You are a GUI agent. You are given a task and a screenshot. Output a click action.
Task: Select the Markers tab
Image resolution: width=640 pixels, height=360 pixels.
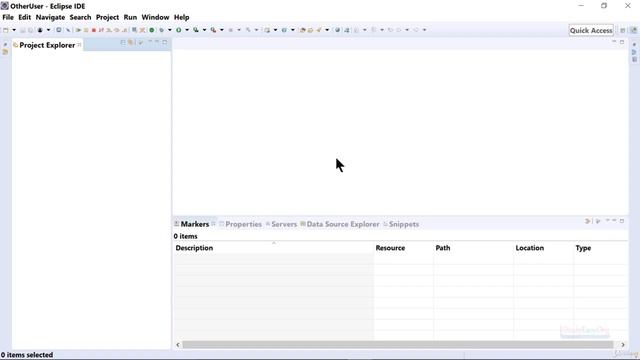(x=195, y=224)
